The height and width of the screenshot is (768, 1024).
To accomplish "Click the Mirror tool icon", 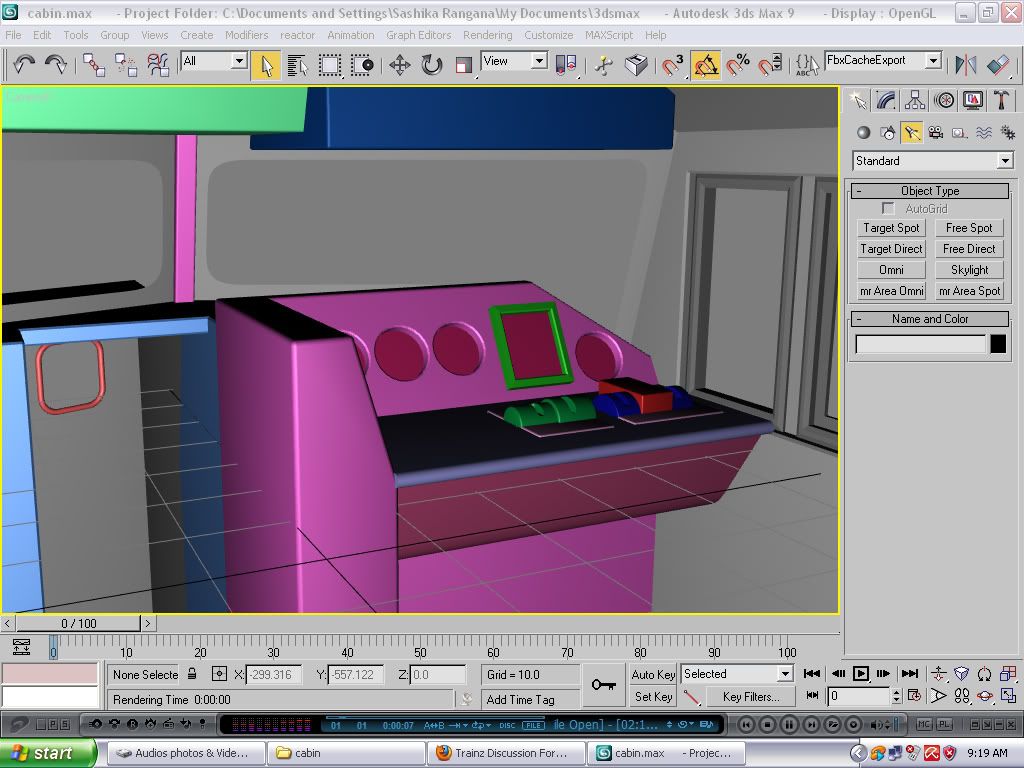I will pyautogui.click(x=965, y=65).
